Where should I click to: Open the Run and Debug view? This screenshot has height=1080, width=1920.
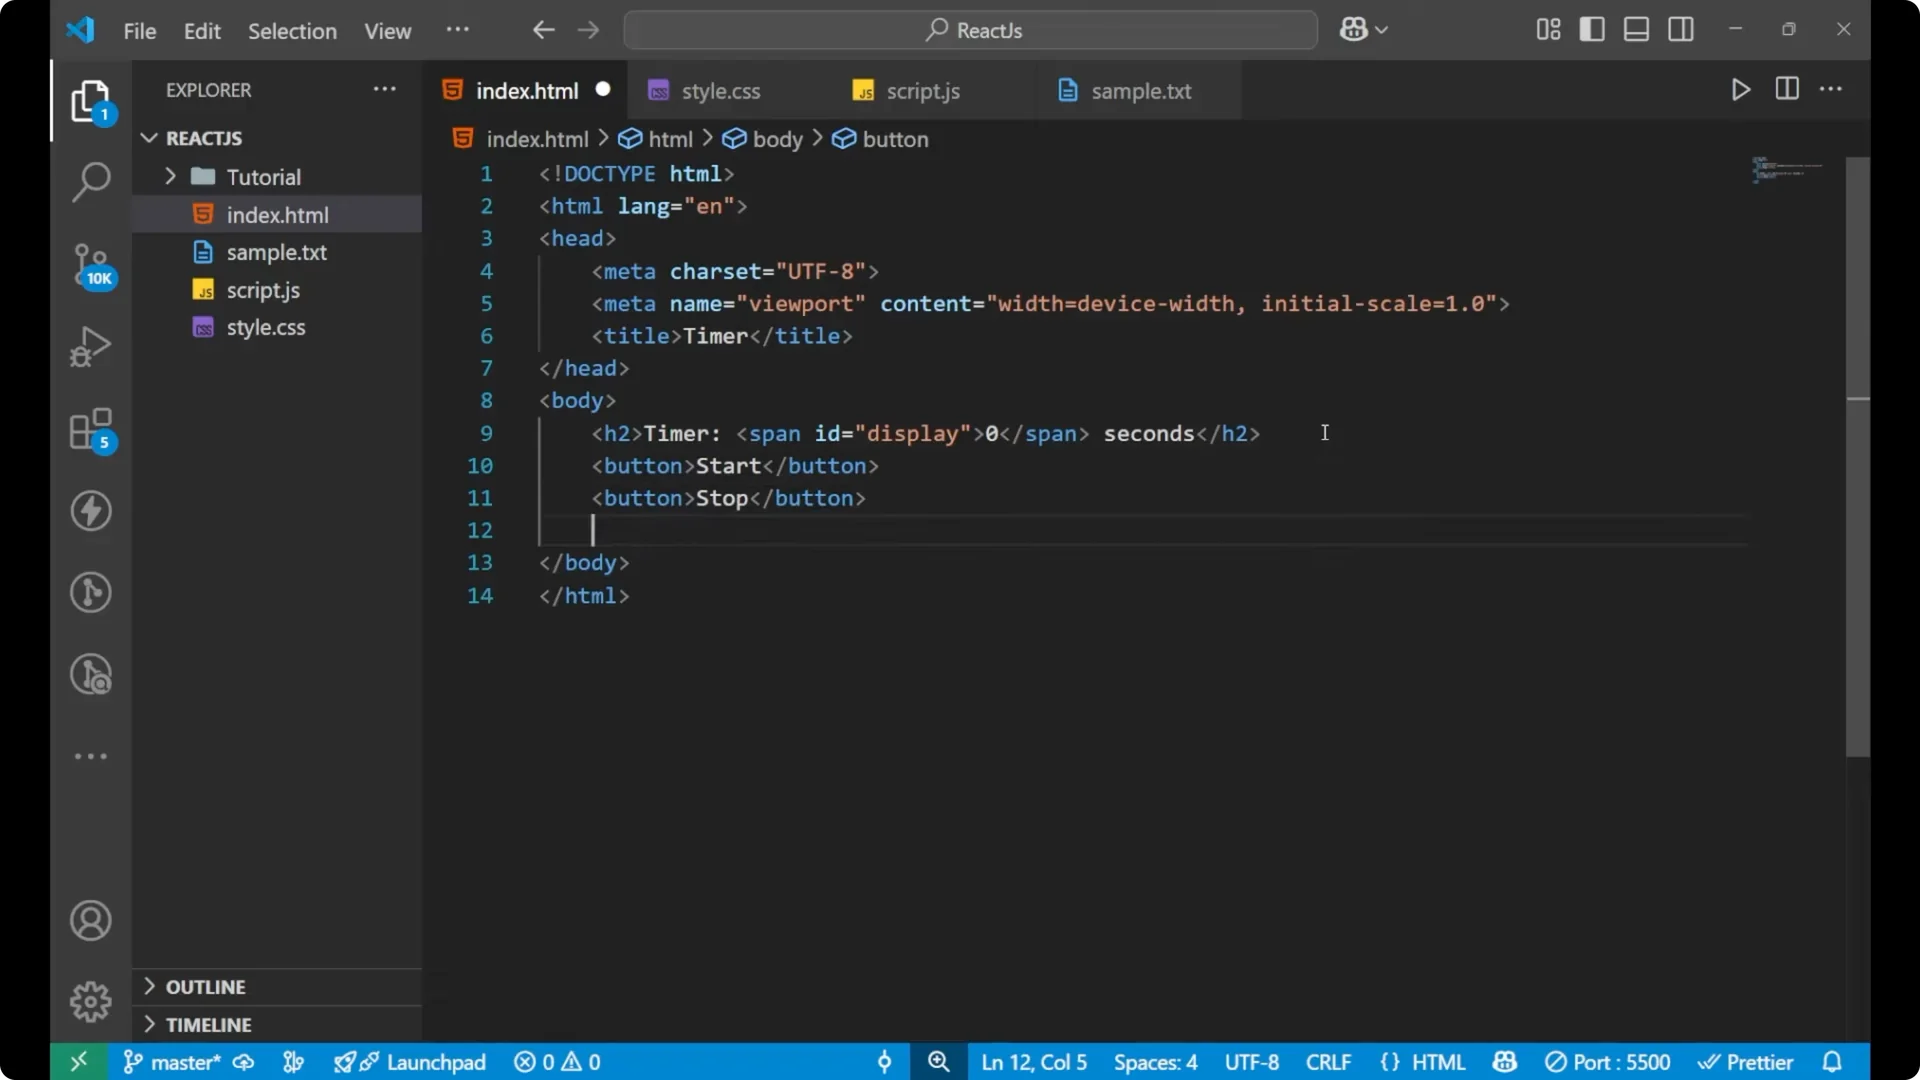[90, 345]
